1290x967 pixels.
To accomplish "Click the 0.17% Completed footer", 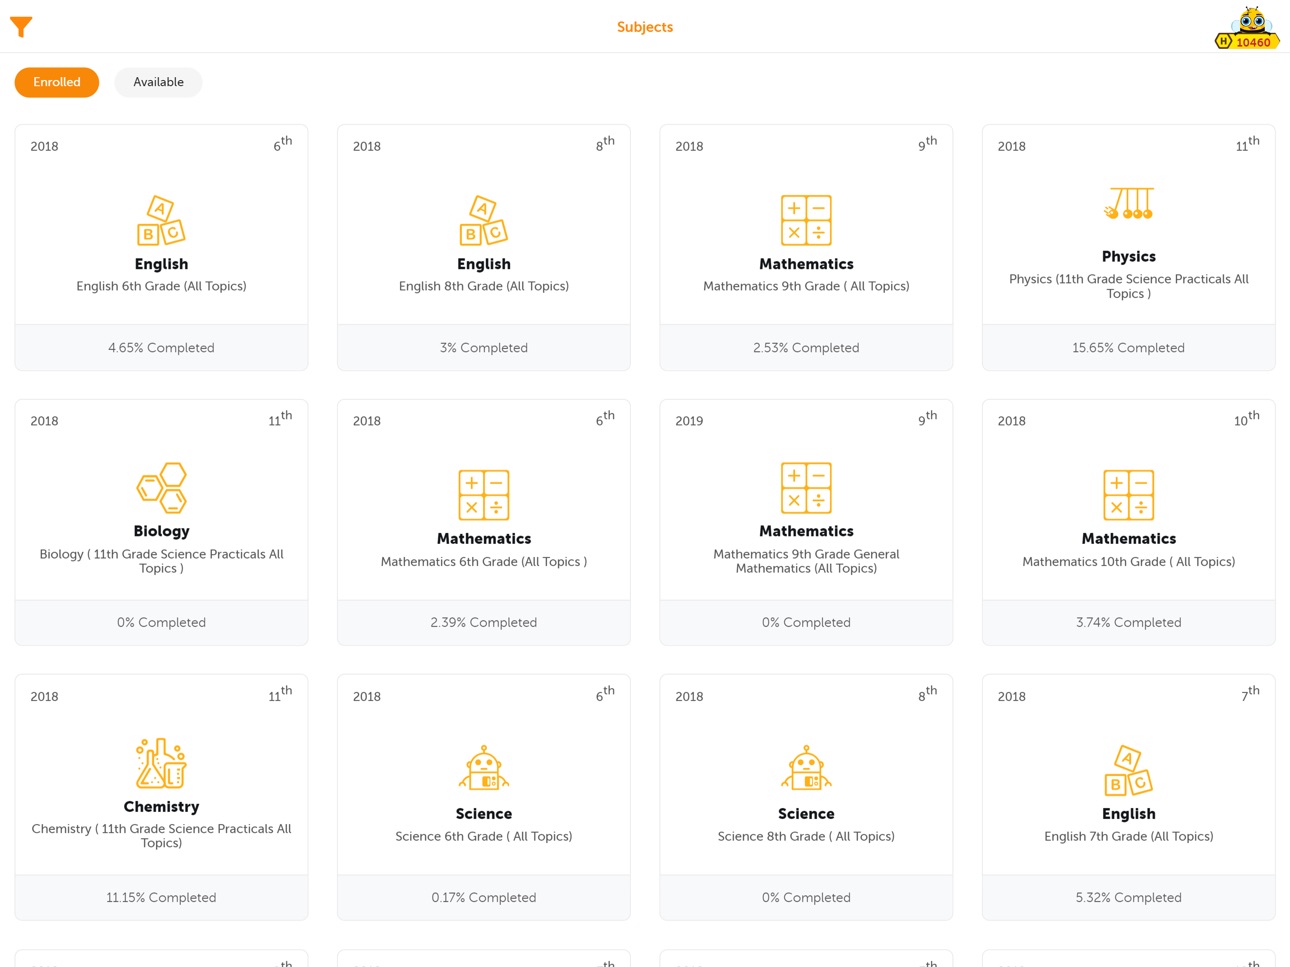I will 484,897.
